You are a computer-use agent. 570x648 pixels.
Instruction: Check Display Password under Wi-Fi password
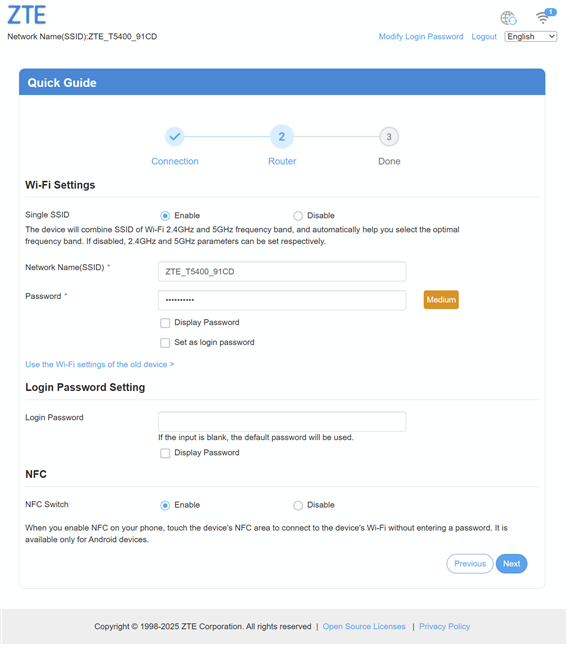pyautogui.click(x=165, y=323)
